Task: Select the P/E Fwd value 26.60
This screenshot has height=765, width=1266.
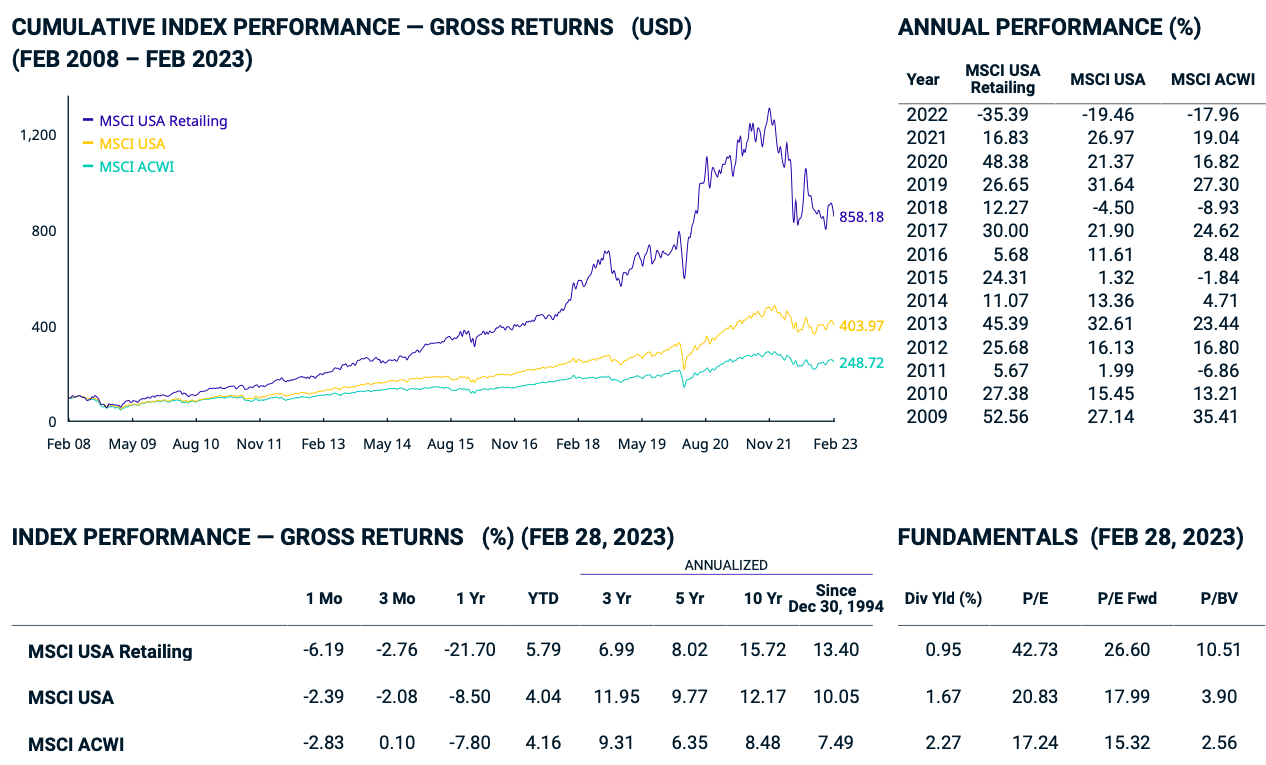Action: (x=1126, y=649)
